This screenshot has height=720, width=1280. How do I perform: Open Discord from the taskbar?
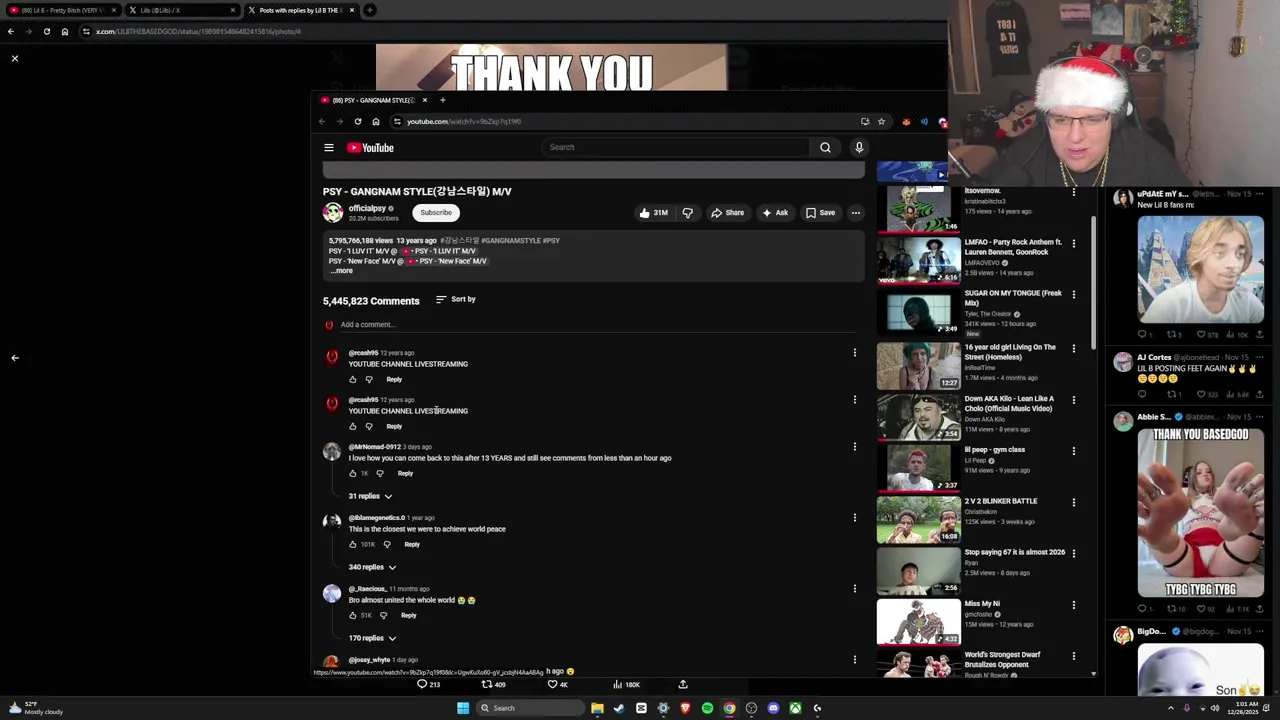773,708
